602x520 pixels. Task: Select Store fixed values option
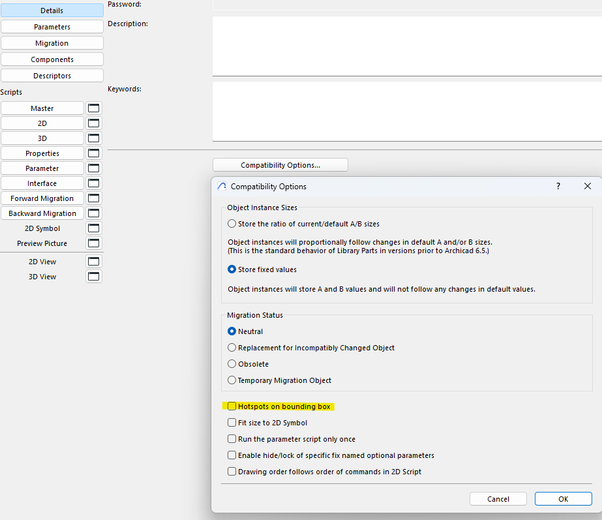pos(262,270)
